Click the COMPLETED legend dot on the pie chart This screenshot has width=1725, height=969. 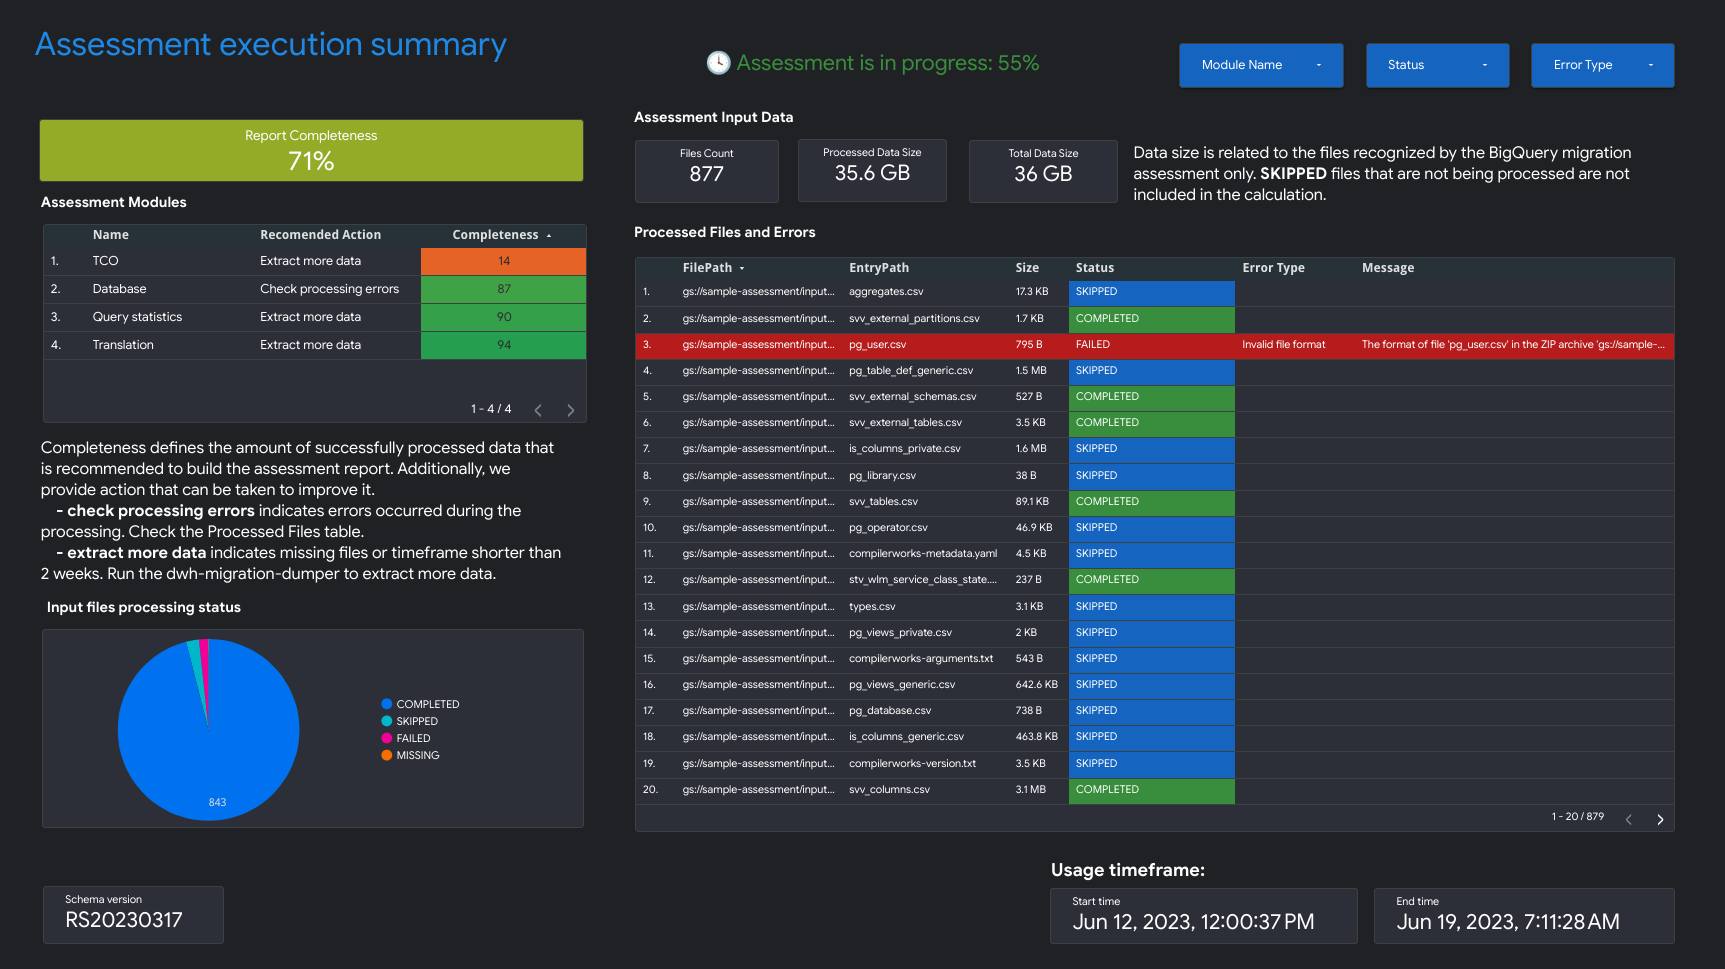[388, 704]
